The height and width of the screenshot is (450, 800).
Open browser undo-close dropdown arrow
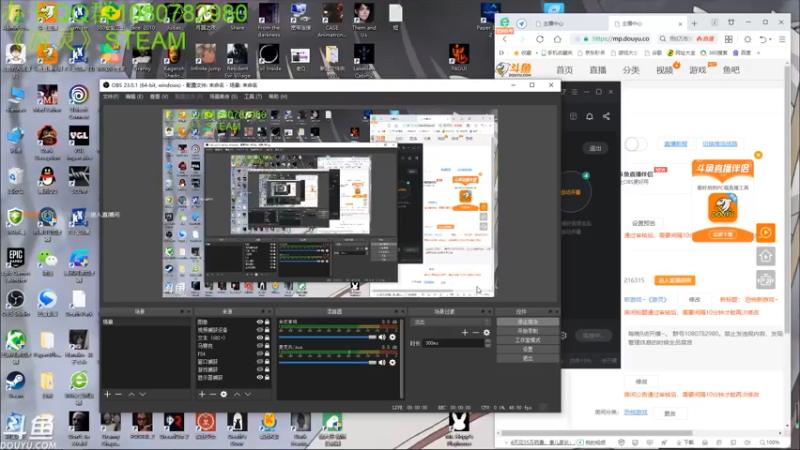click(771, 39)
